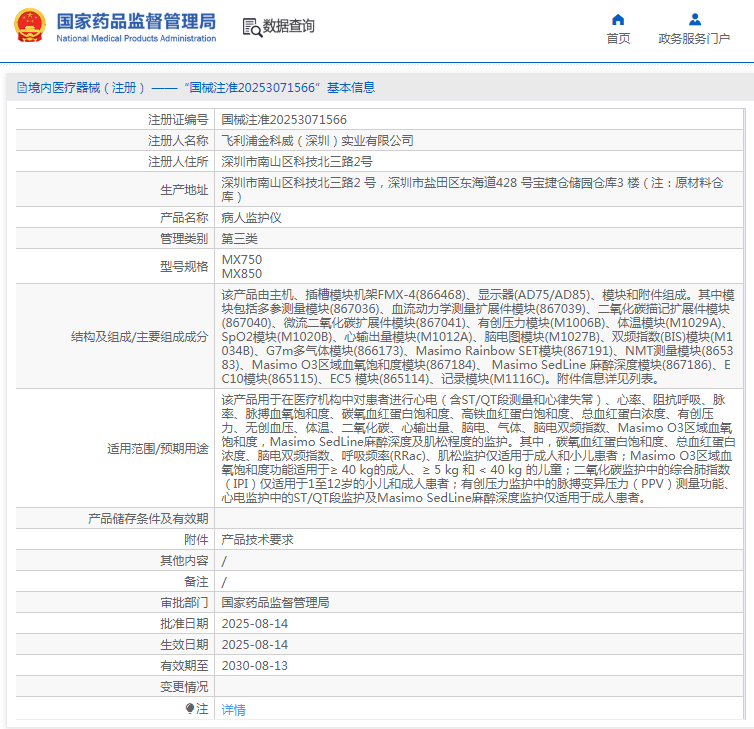Viewport: 754px width, 729px height.
Task: Click the 生产地址 label
Action: click(184, 190)
